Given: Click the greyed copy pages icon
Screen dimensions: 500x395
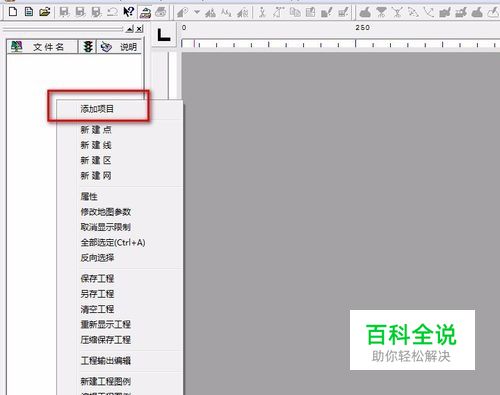Looking at the screenshot, I should click(295, 12).
